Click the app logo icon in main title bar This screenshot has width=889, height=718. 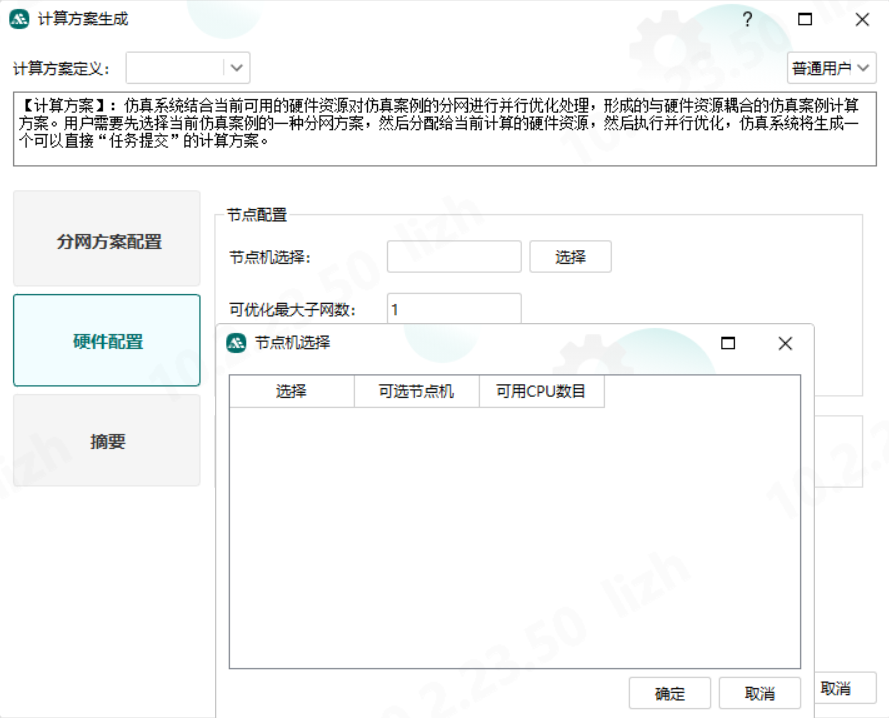click(x=19, y=19)
